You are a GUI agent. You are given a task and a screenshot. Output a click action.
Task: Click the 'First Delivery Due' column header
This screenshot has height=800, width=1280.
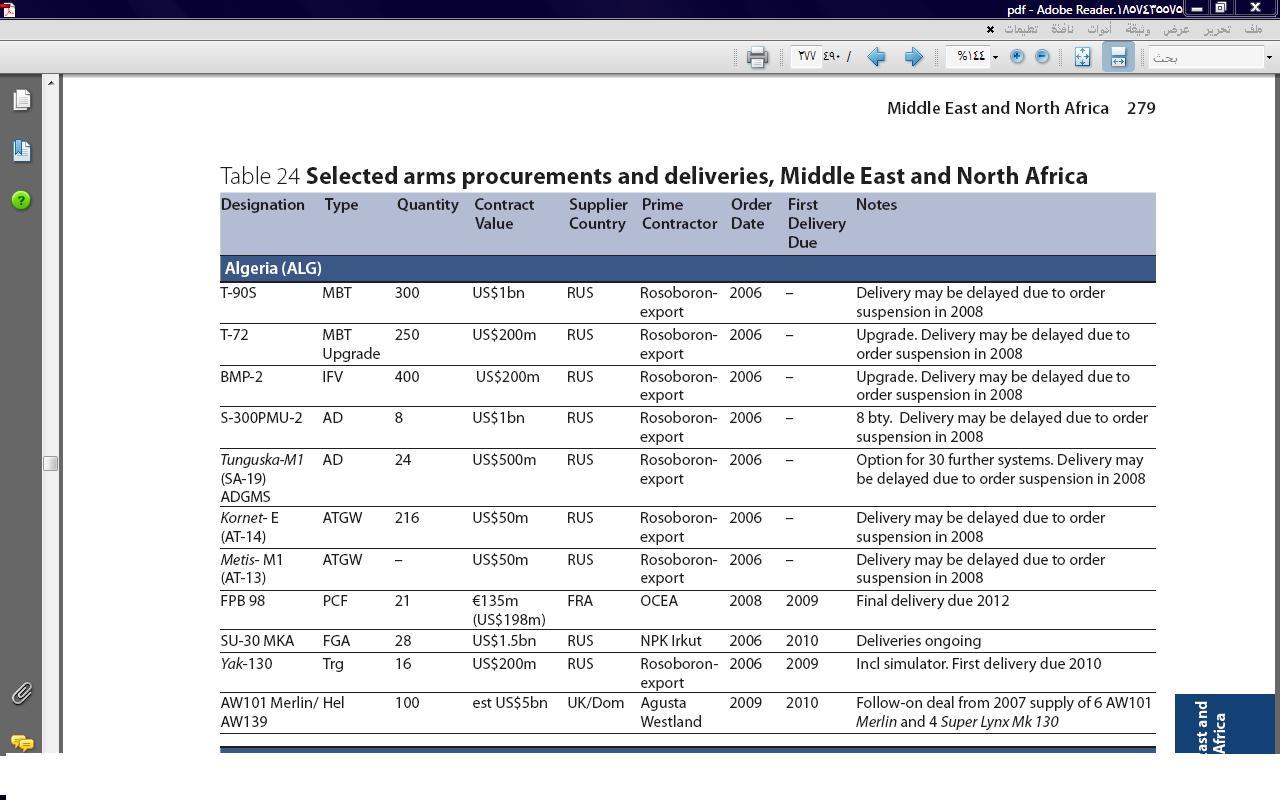click(x=816, y=223)
